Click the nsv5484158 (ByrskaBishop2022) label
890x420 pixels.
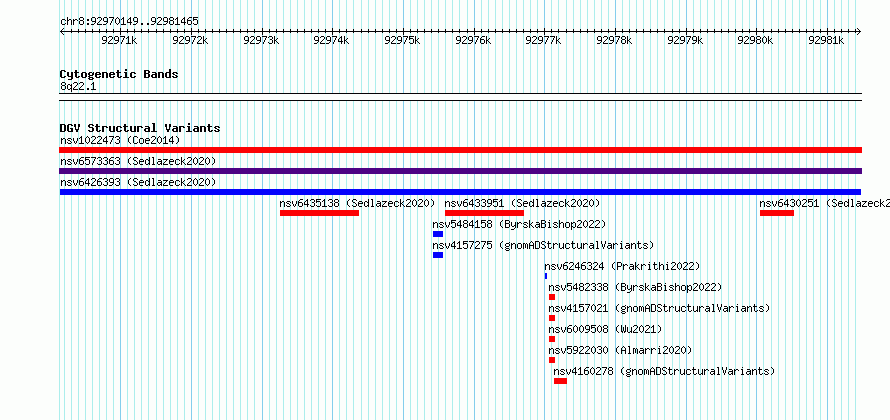click(519, 224)
